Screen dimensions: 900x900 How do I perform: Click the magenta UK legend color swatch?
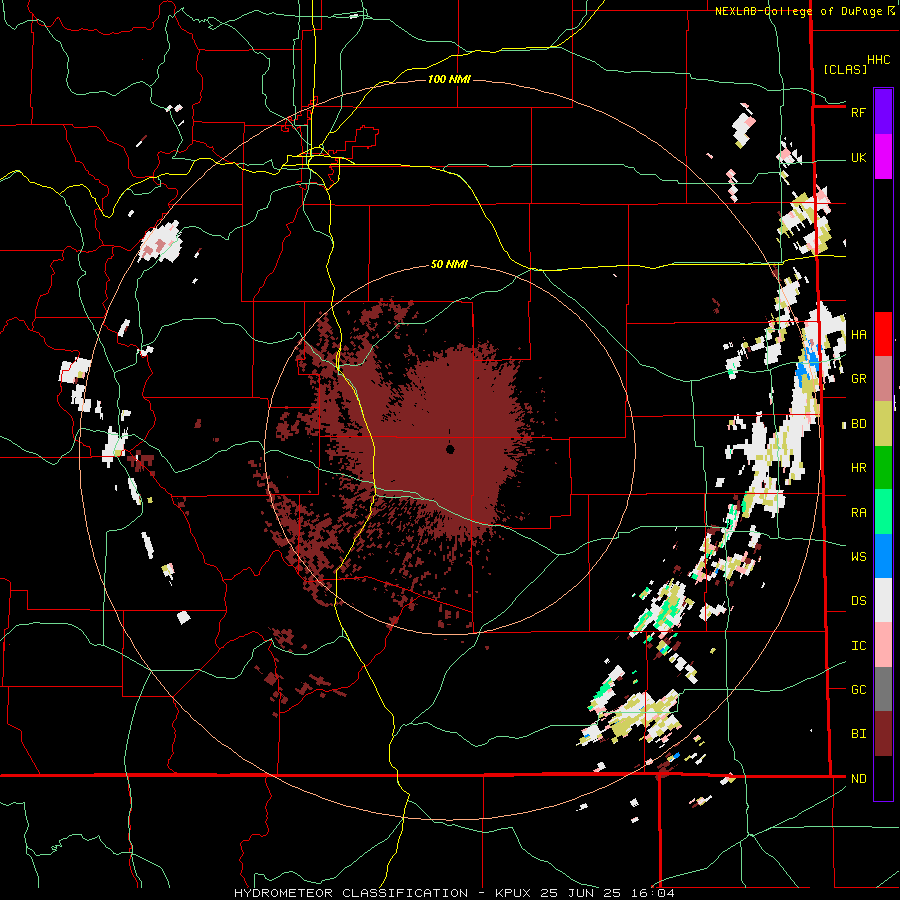[x=883, y=157]
